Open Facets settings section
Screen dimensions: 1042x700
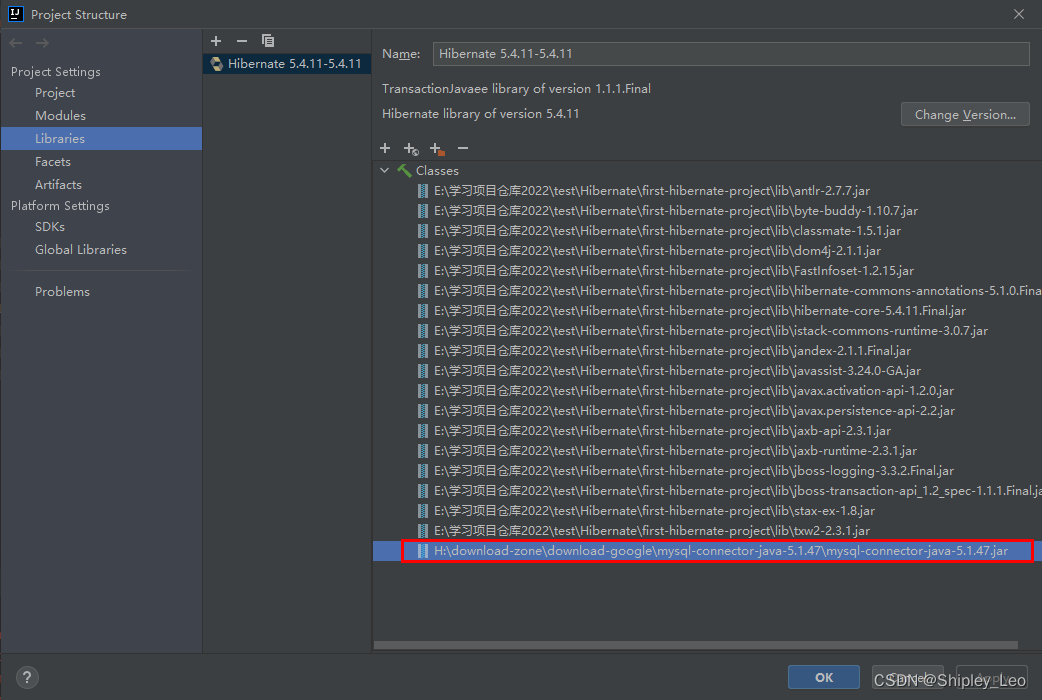52,162
